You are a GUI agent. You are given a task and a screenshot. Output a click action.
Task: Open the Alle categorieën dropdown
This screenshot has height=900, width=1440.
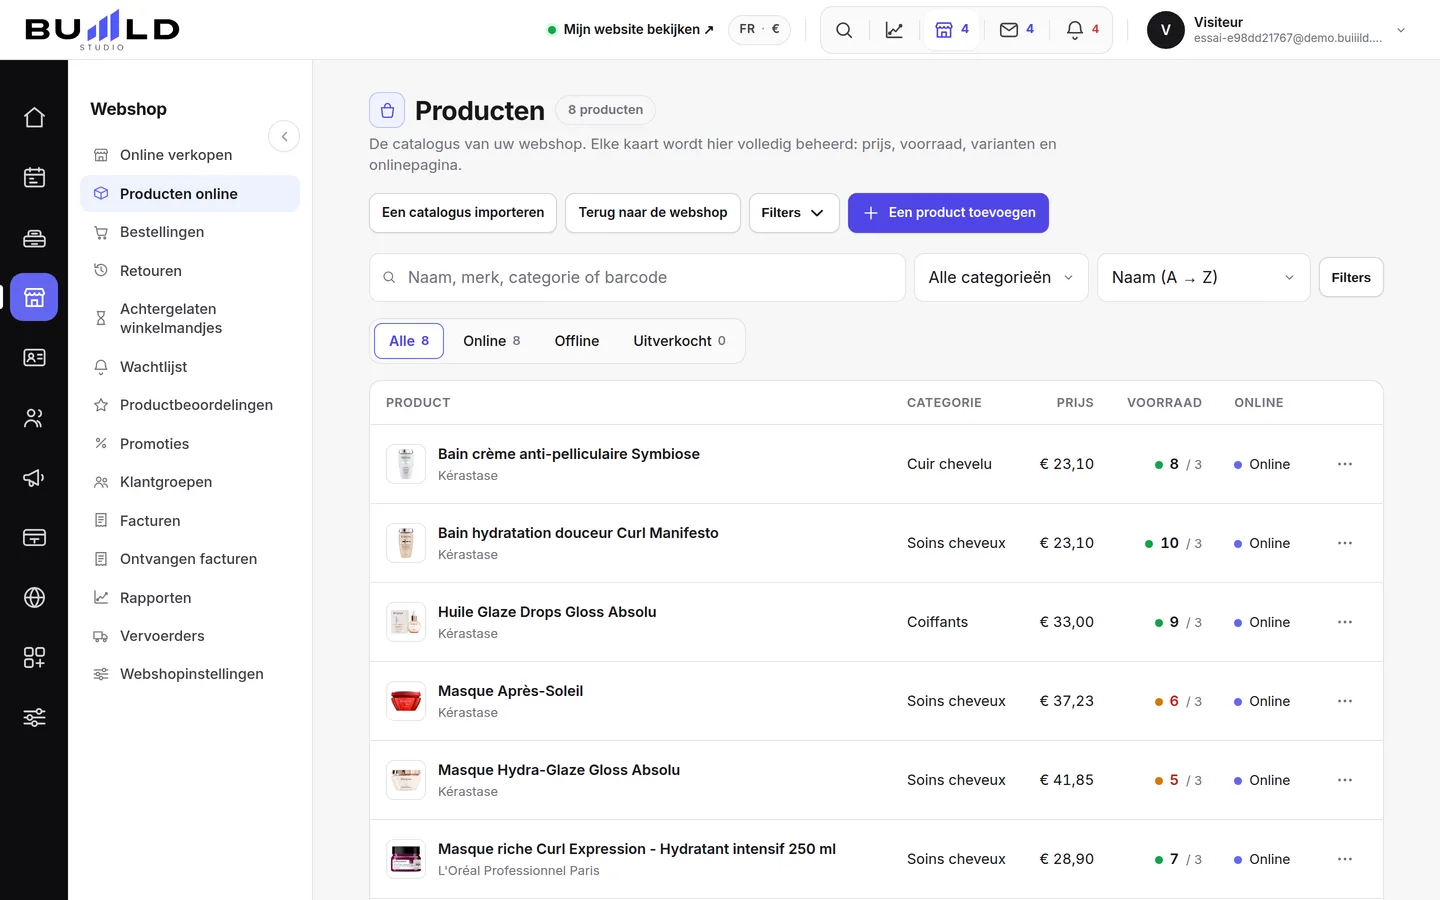[1002, 277]
